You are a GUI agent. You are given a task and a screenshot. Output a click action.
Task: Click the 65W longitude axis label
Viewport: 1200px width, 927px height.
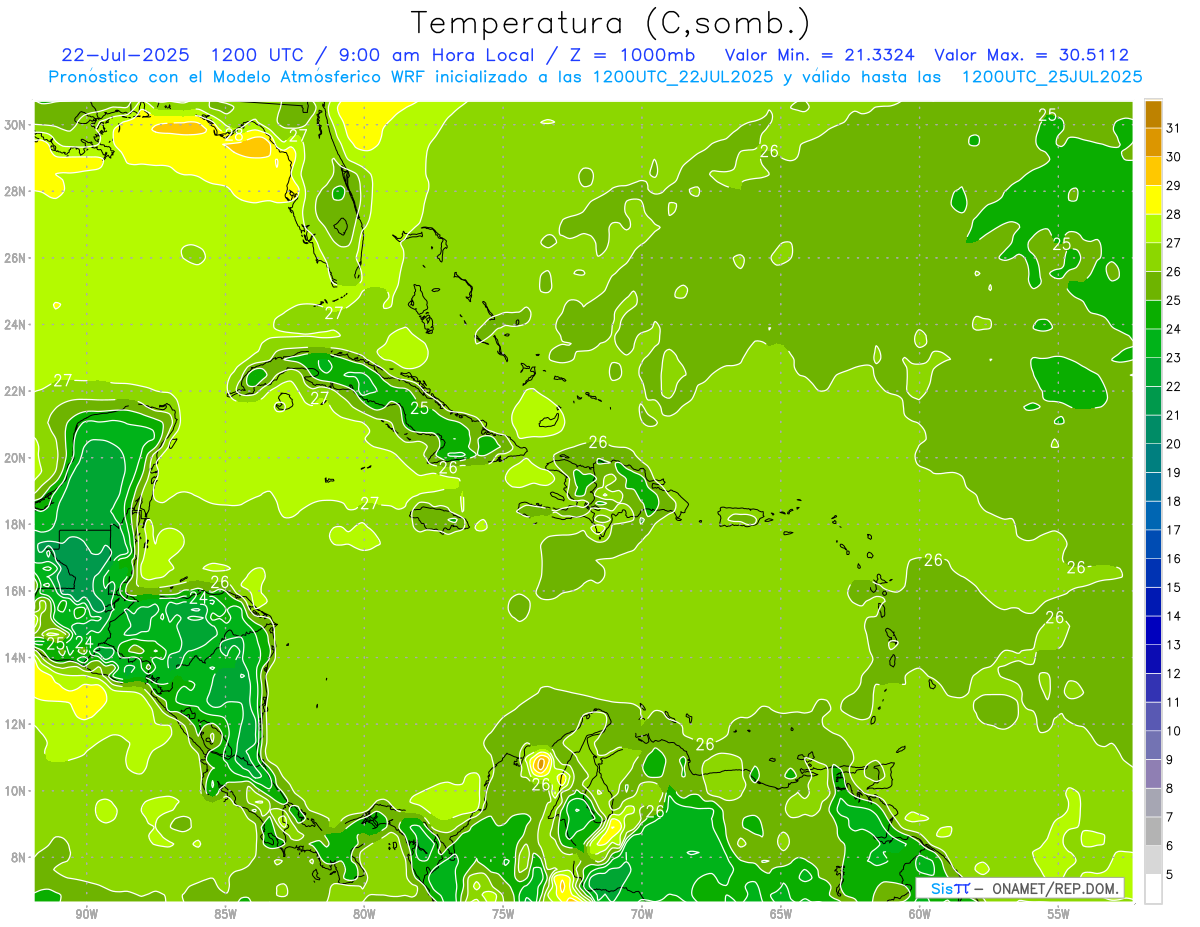(x=781, y=914)
